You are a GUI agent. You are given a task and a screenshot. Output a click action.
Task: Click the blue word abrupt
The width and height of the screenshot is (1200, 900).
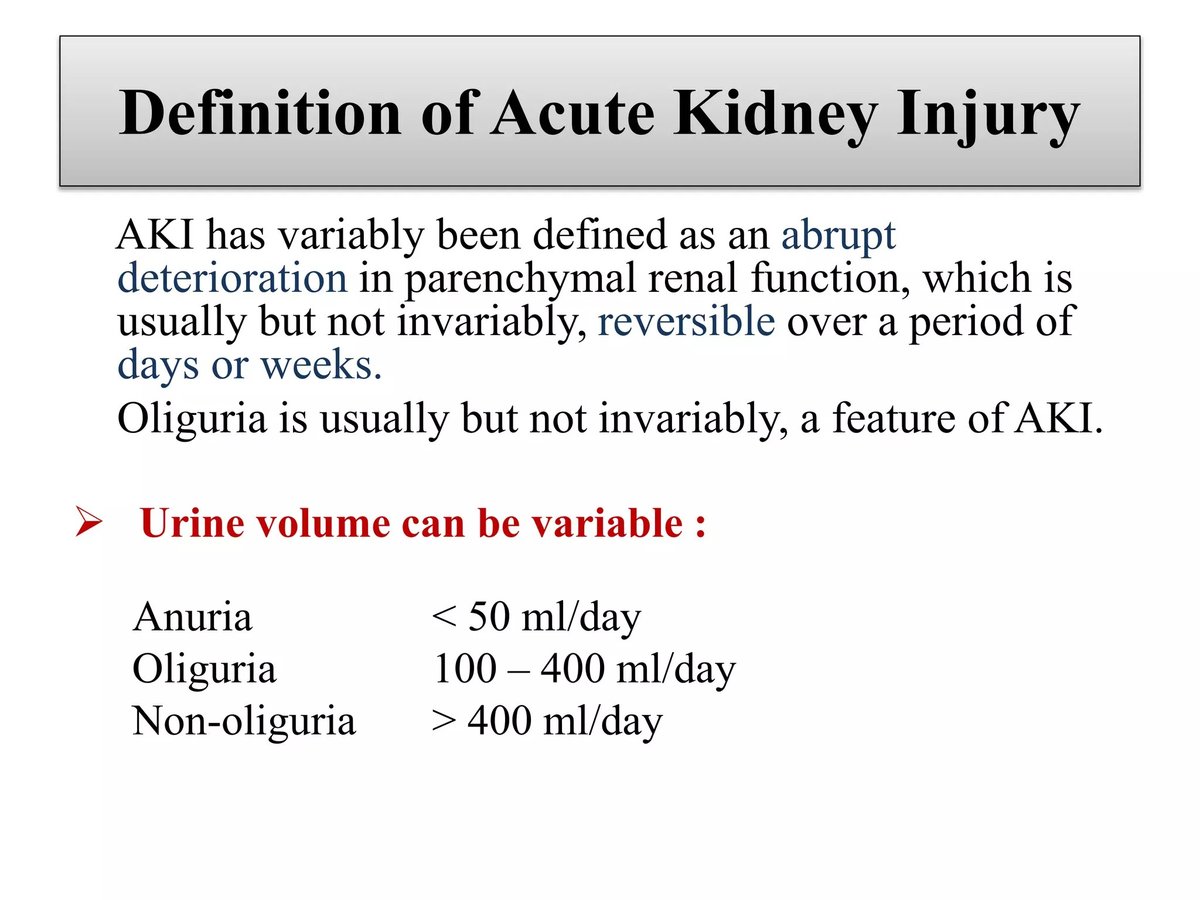838,235
